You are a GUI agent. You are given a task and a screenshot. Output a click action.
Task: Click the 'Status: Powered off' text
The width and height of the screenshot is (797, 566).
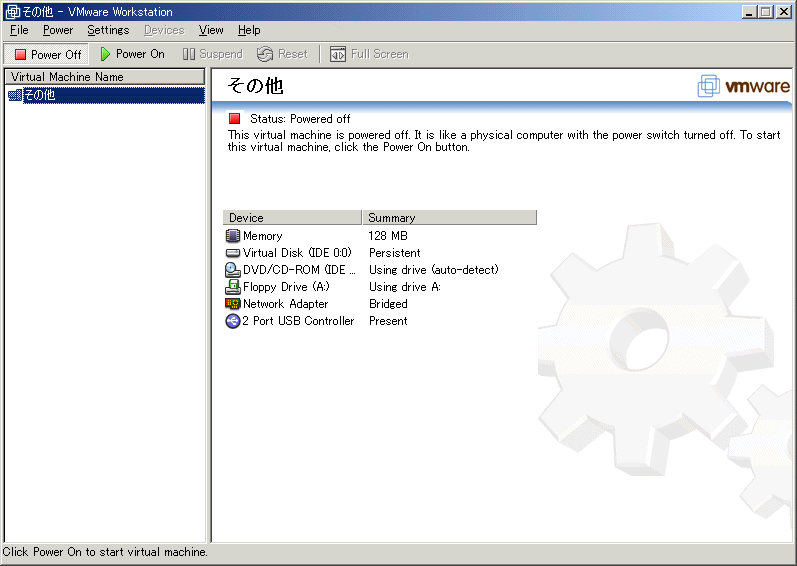point(300,119)
